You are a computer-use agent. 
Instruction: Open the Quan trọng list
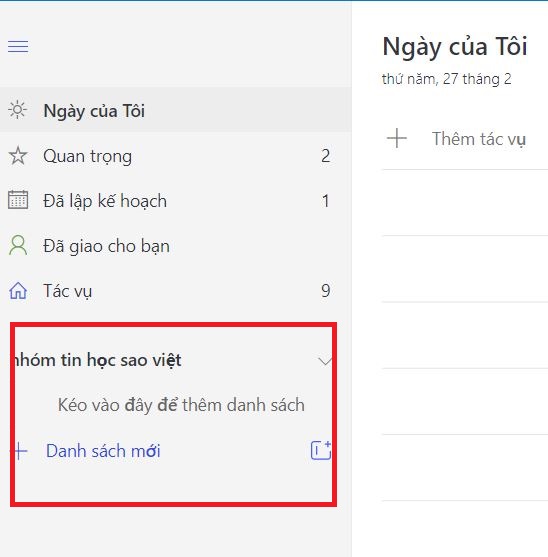click(176, 156)
